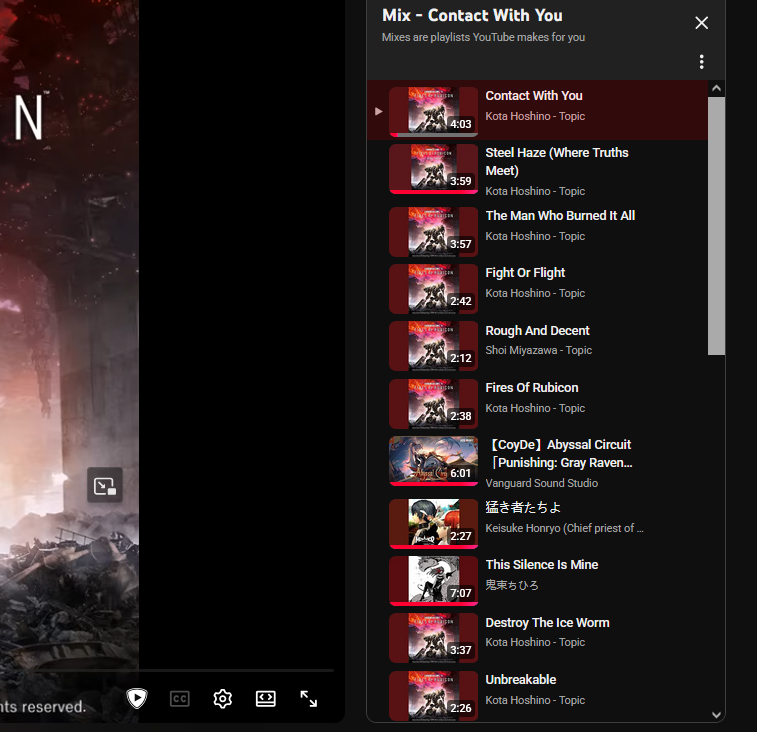The image size is (757, 732).
Task: Open Steel Haze (Where Truths Meet) title
Action: click(557, 162)
